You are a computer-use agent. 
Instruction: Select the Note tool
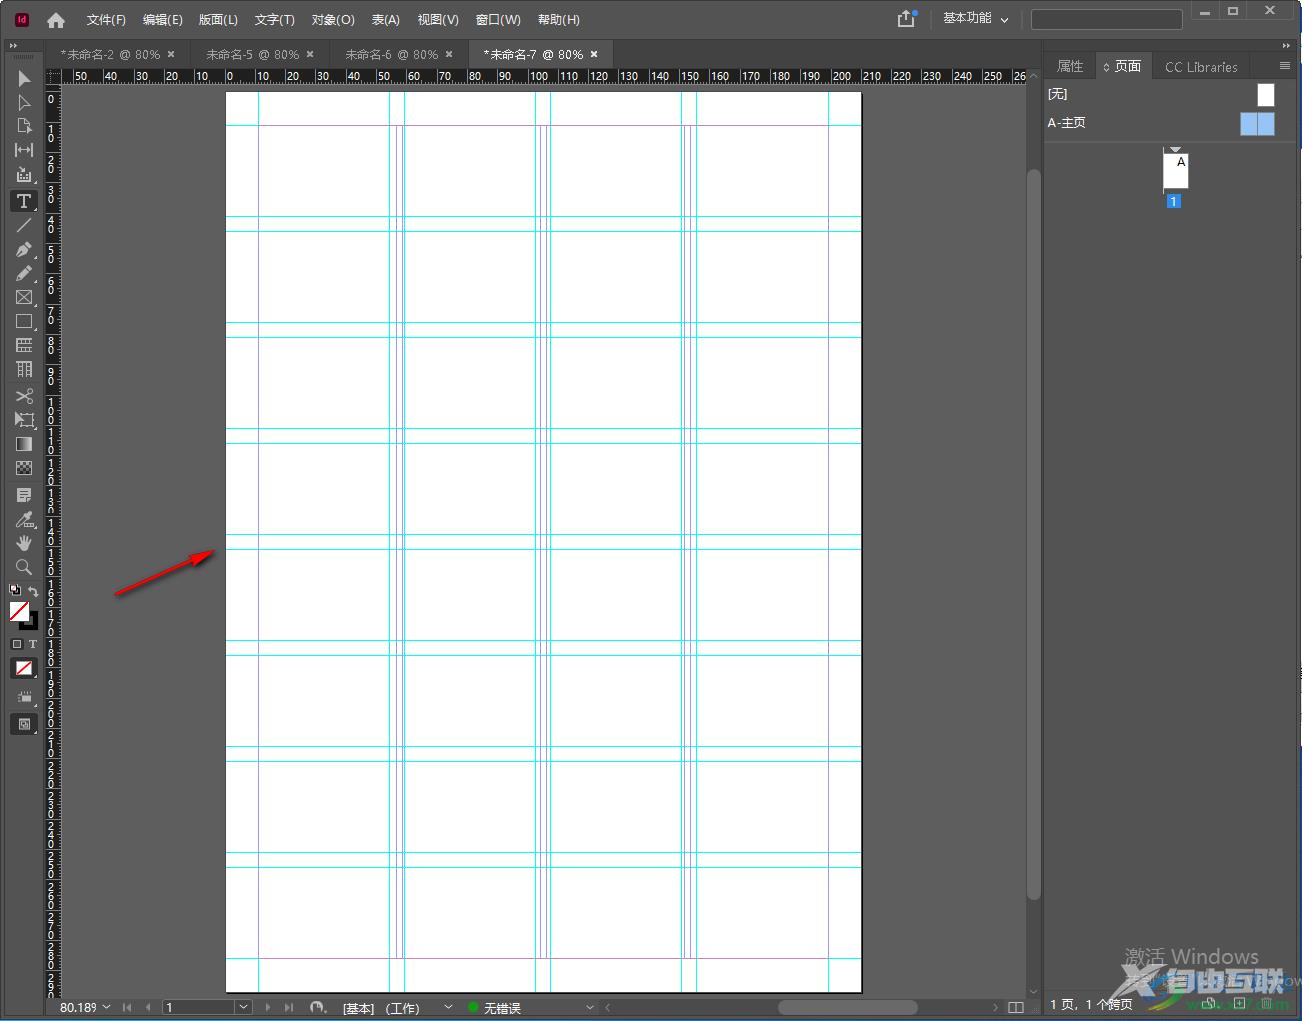[x=24, y=495]
